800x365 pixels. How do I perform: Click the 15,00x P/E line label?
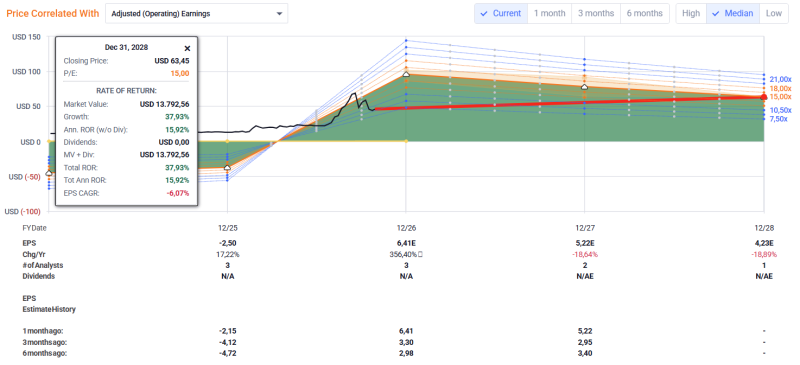(x=780, y=96)
